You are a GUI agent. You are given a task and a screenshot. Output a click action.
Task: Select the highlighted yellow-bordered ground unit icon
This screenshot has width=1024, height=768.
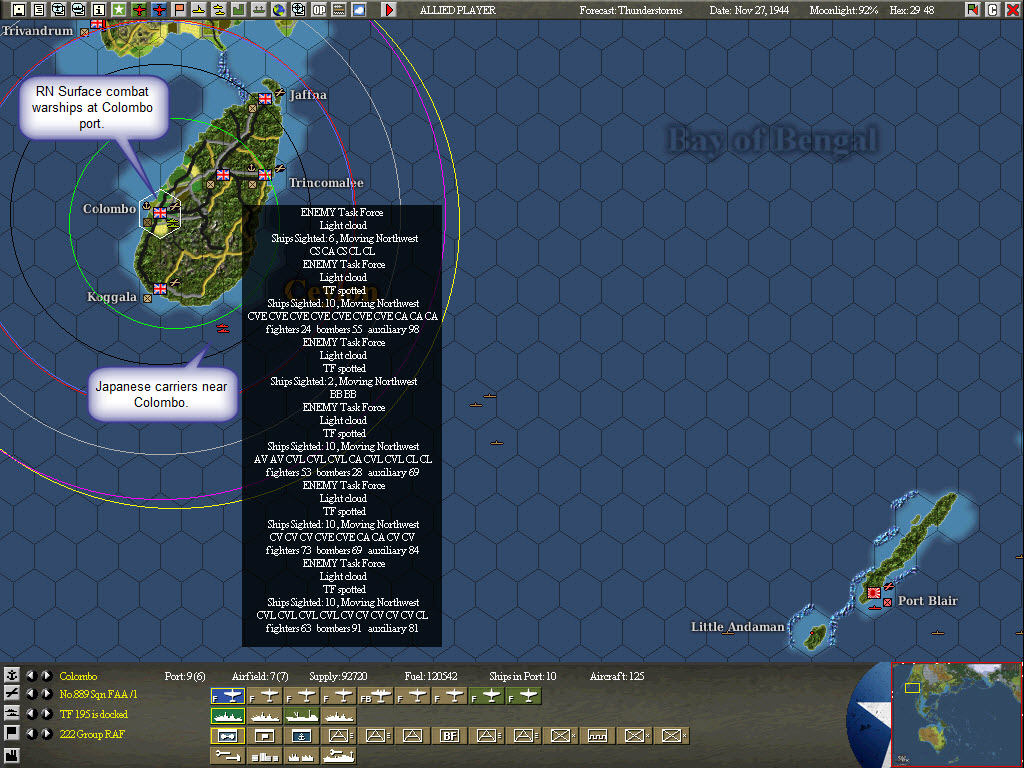pyautogui.click(x=228, y=735)
